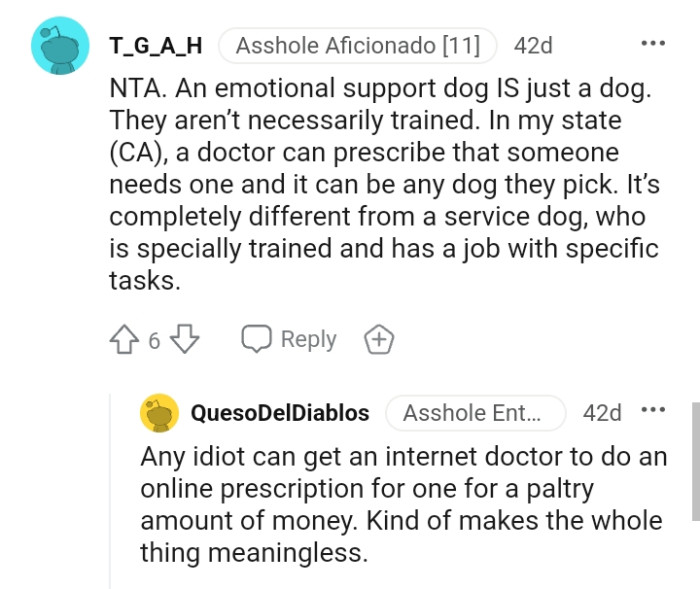
Task: Click the Reply speech bubble icon
Action: coord(256,340)
